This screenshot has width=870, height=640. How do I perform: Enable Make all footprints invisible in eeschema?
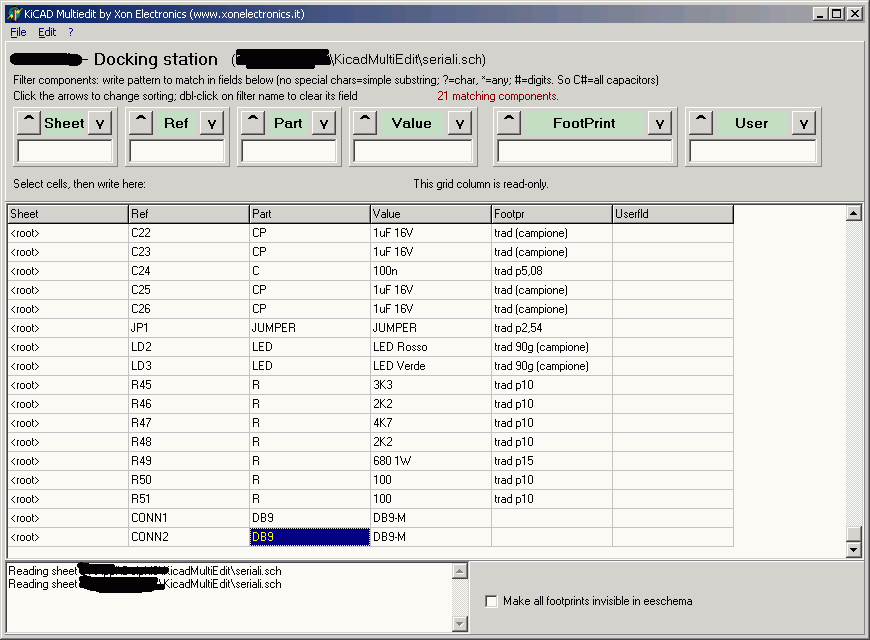[491, 601]
